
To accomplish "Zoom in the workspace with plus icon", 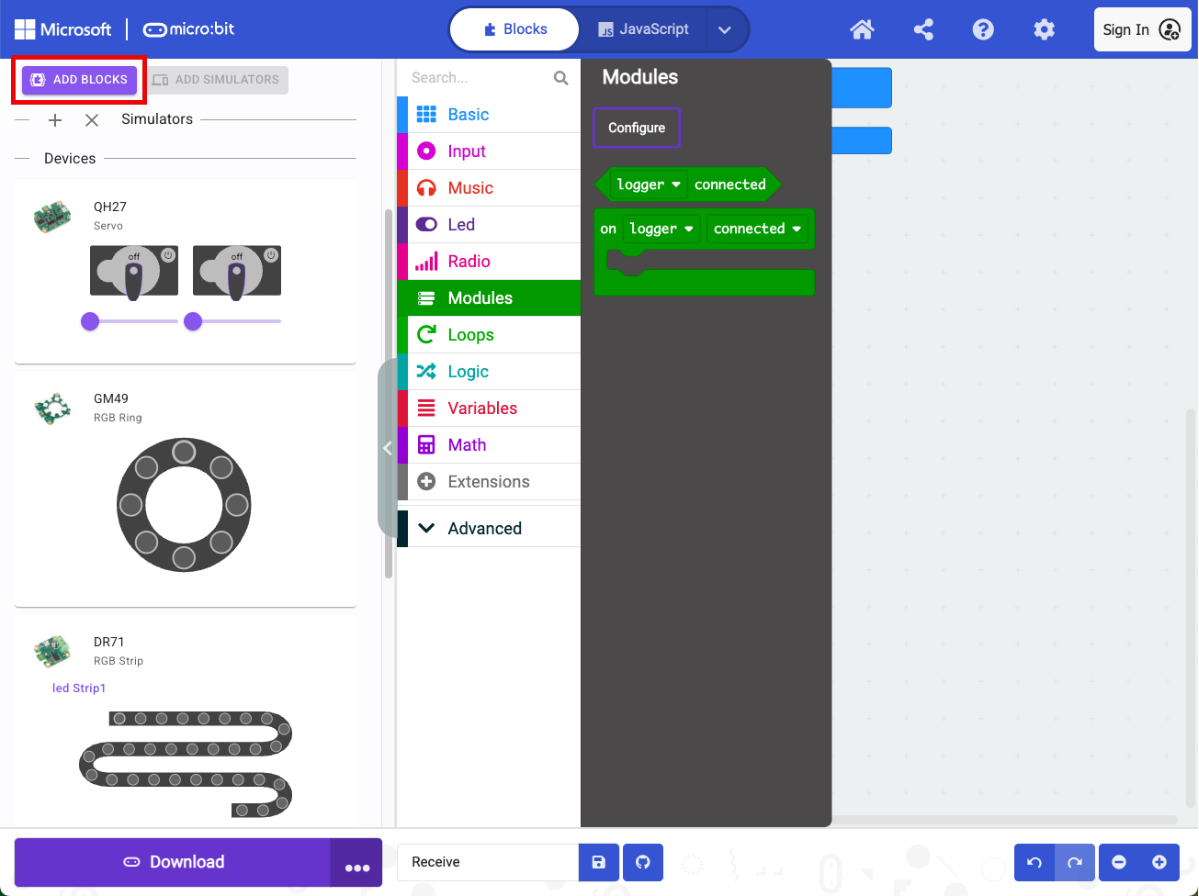I will click(1159, 862).
